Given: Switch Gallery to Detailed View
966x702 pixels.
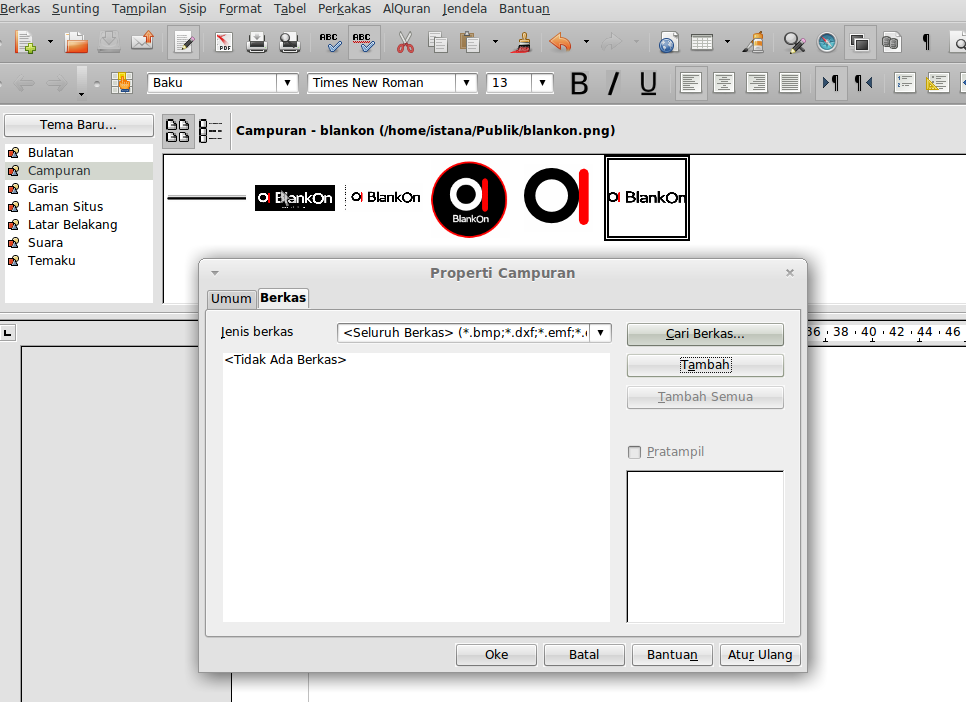Looking at the screenshot, I should [x=211, y=131].
